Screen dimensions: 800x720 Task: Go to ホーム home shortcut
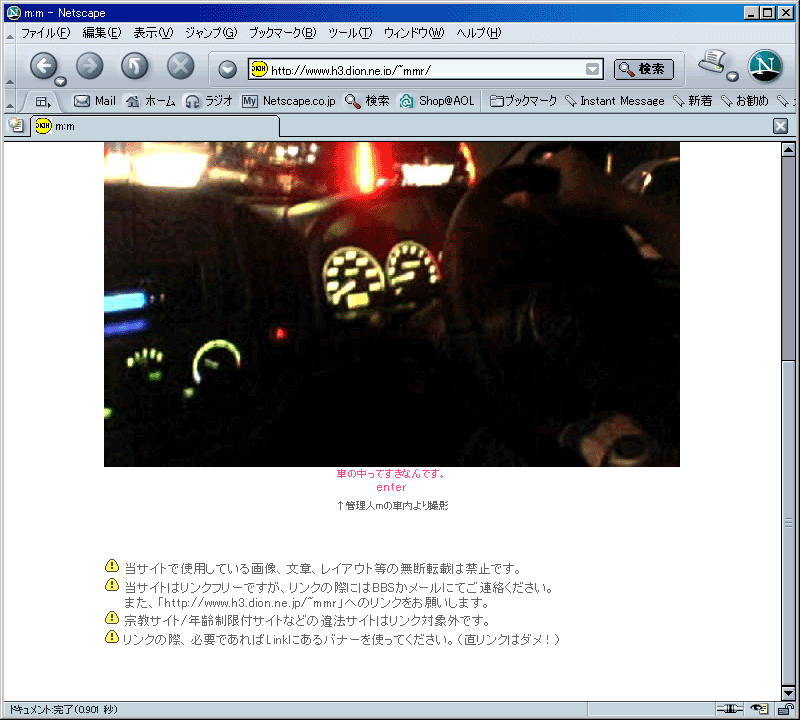(x=151, y=101)
